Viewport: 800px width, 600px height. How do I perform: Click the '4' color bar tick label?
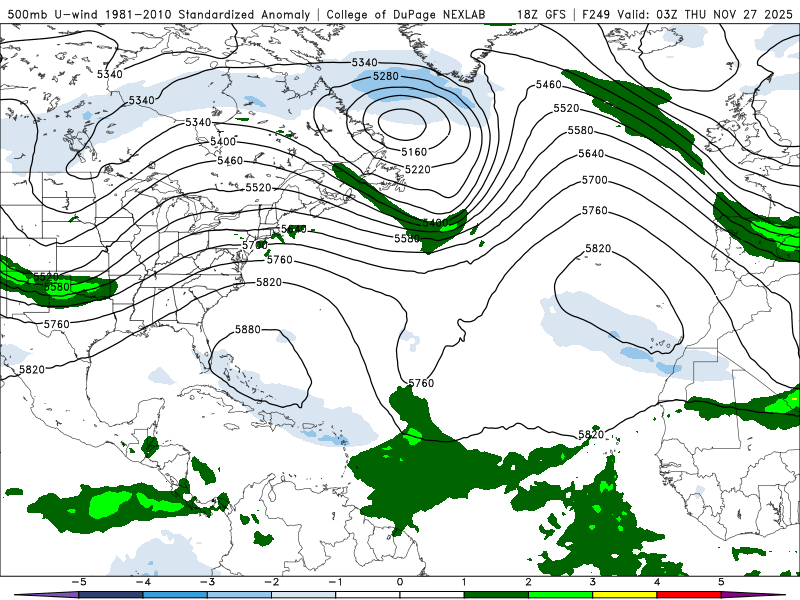pyautogui.click(x=657, y=582)
